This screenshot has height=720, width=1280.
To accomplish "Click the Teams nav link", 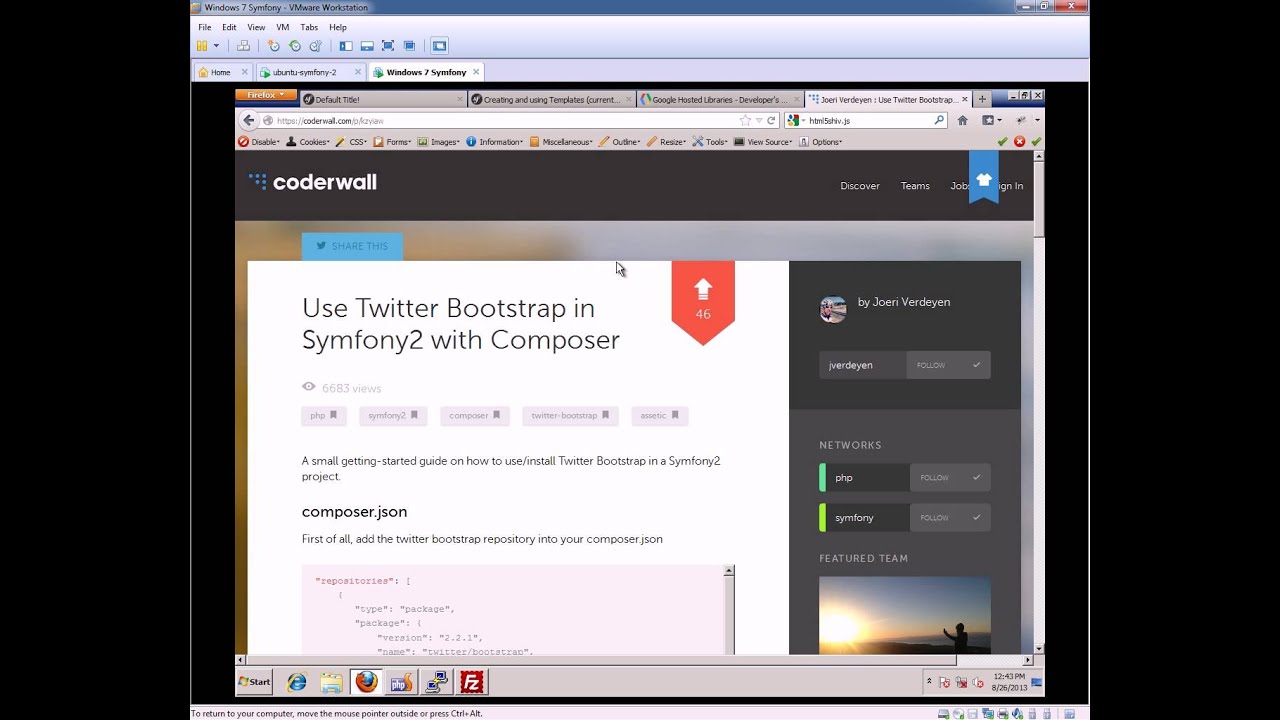I will tap(915, 186).
